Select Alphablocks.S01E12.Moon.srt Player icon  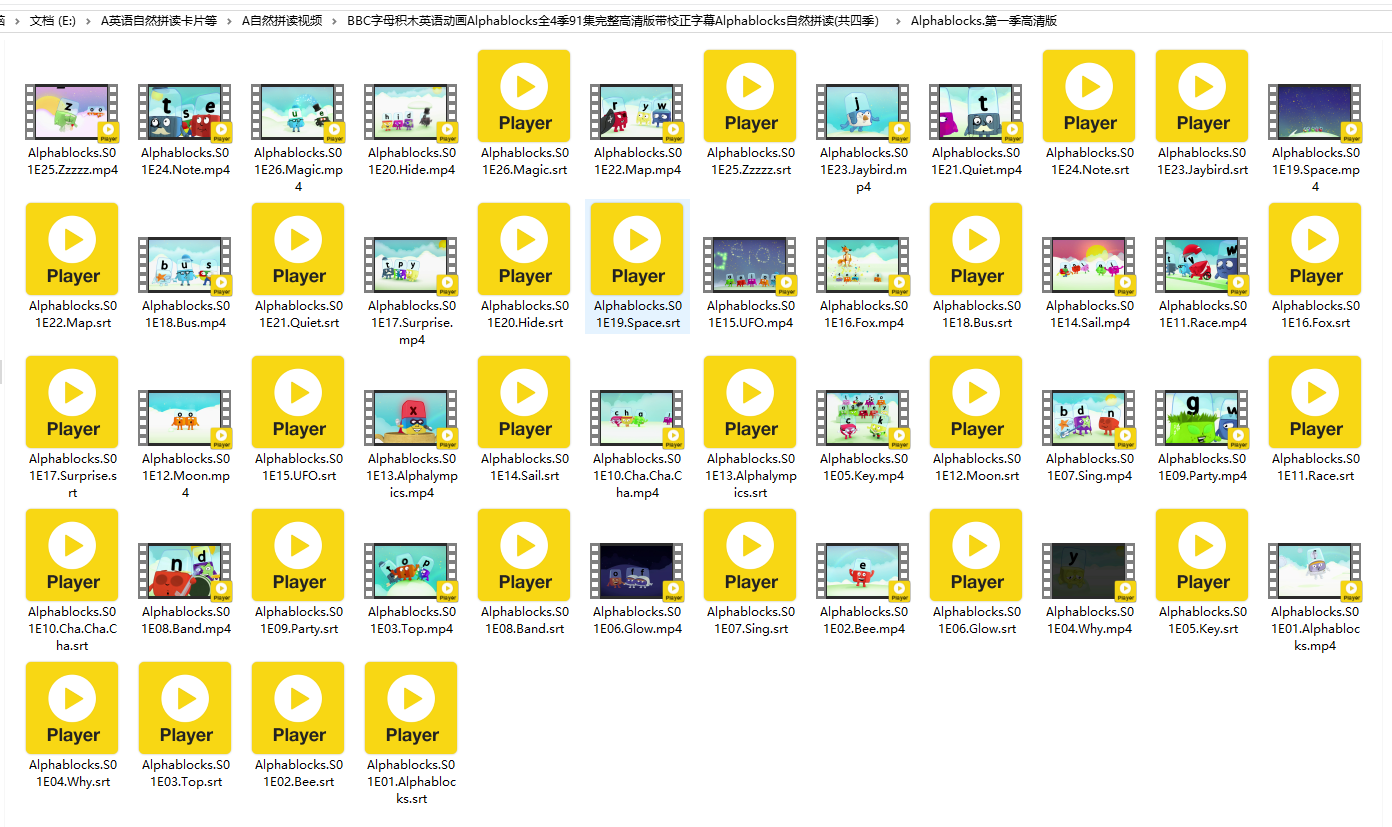(x=976, y=402)
